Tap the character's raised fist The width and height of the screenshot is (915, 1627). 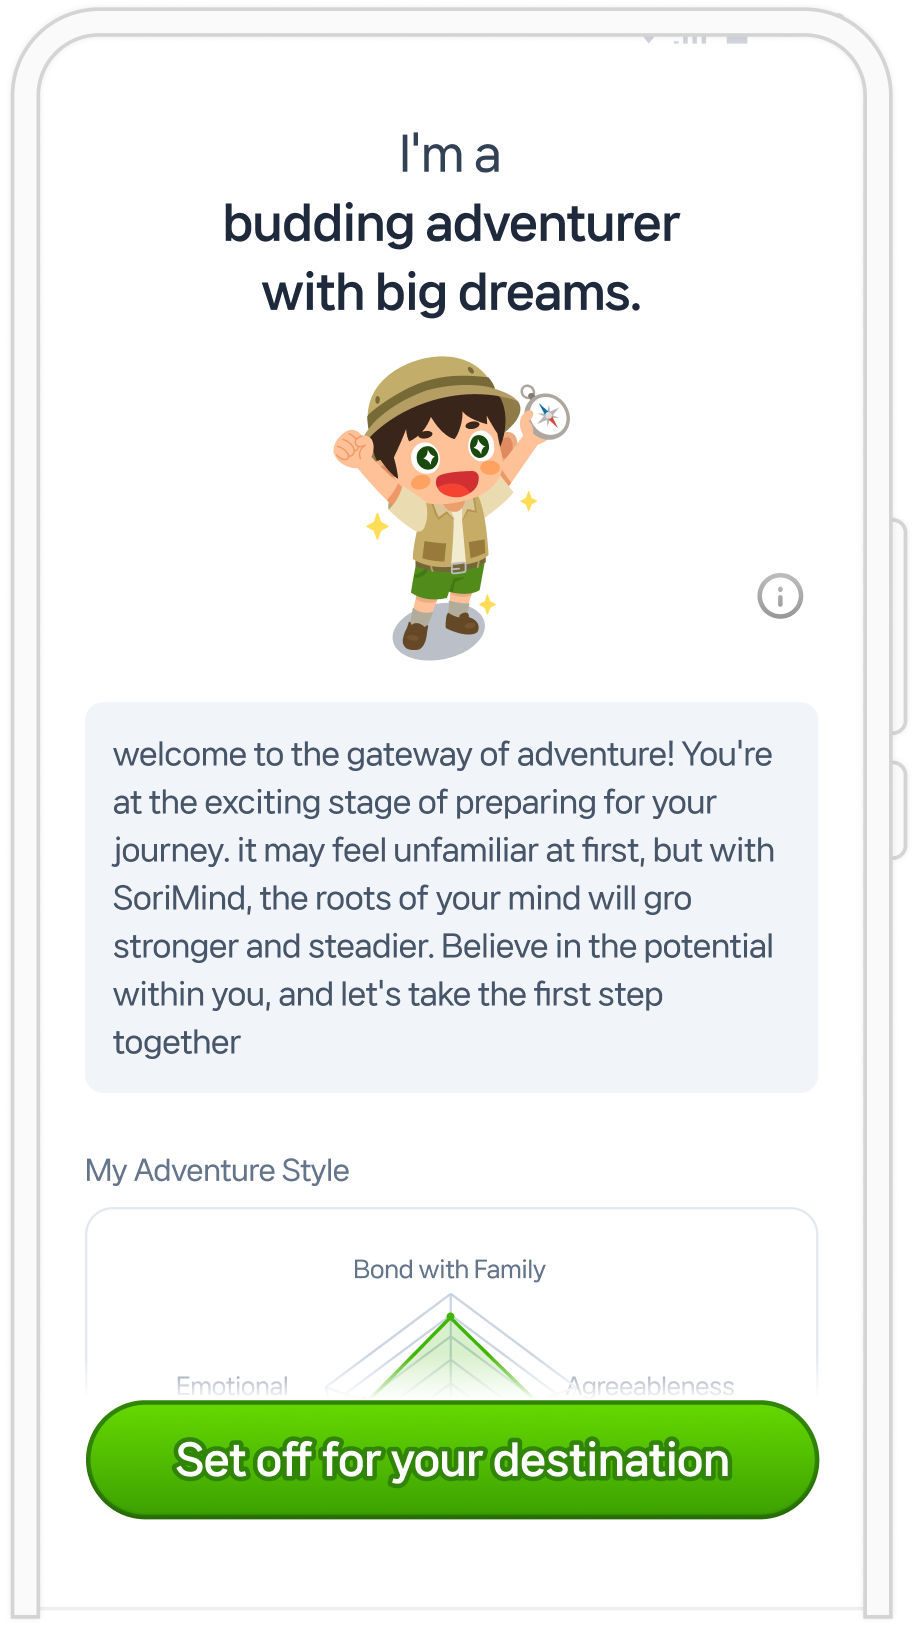tap(351, 448)
